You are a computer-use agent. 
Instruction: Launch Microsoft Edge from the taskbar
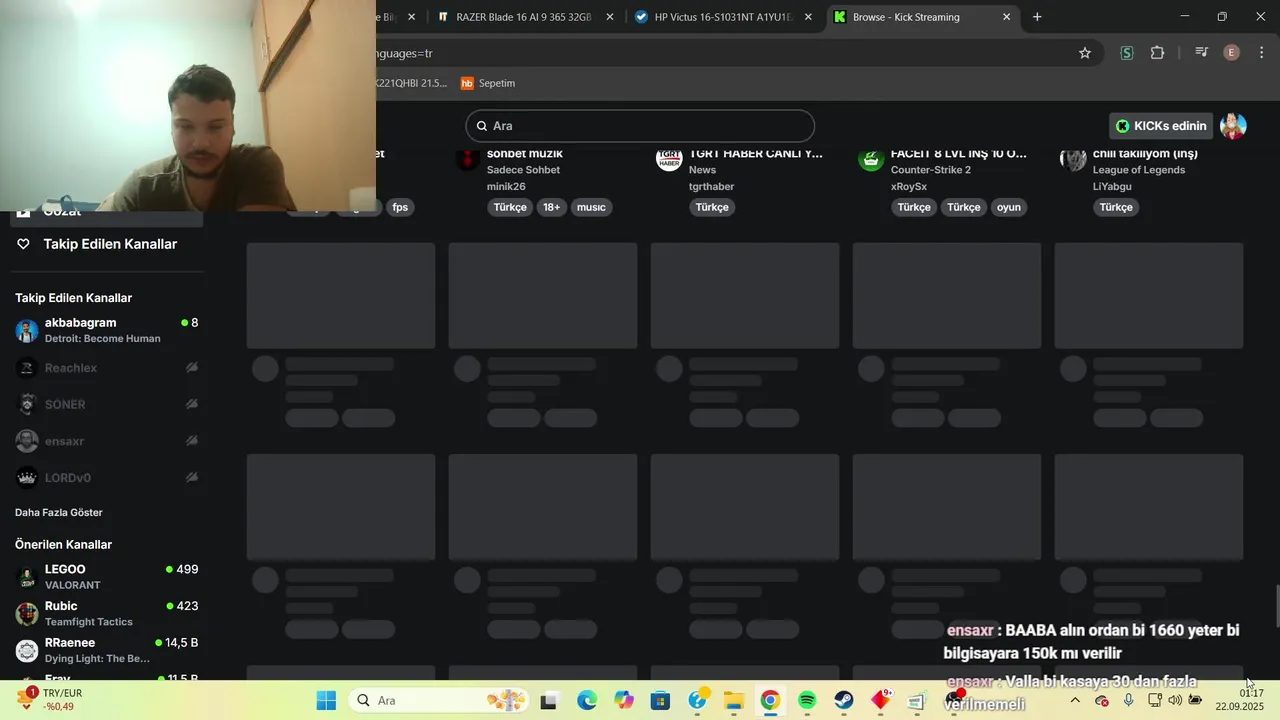point(587,700)
